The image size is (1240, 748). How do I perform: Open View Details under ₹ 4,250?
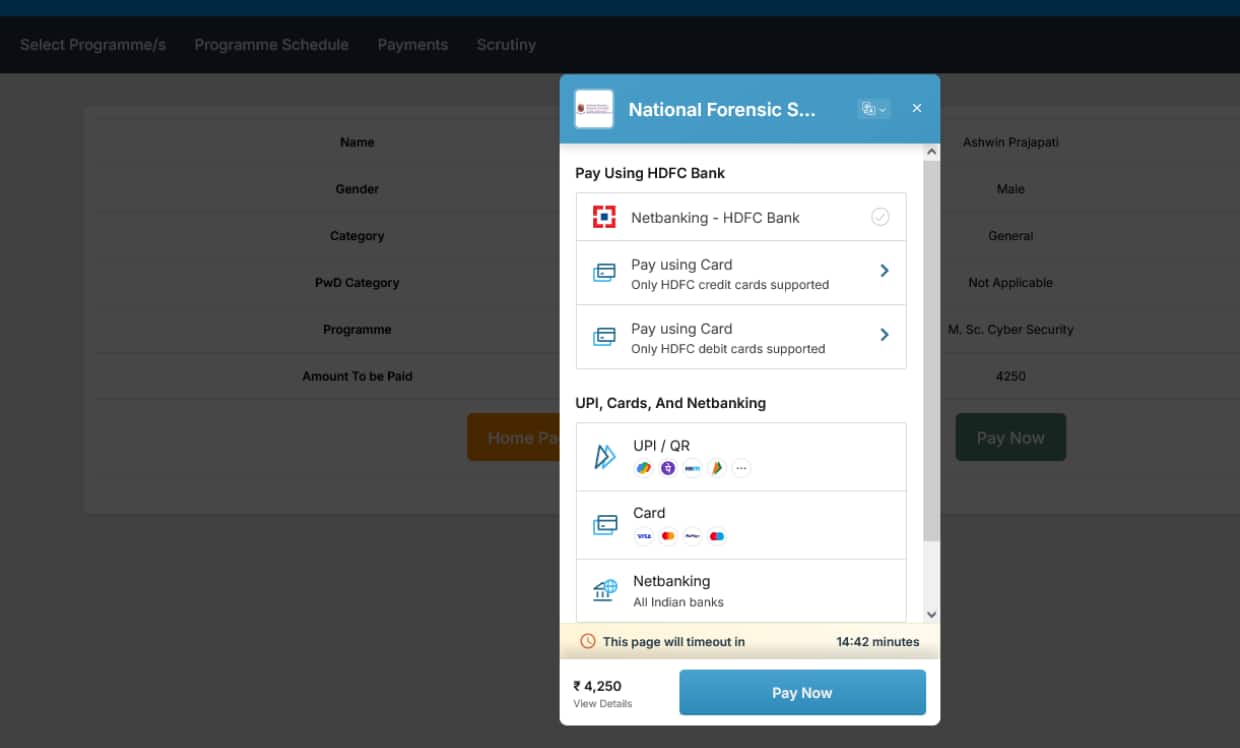tap(603, 704)
